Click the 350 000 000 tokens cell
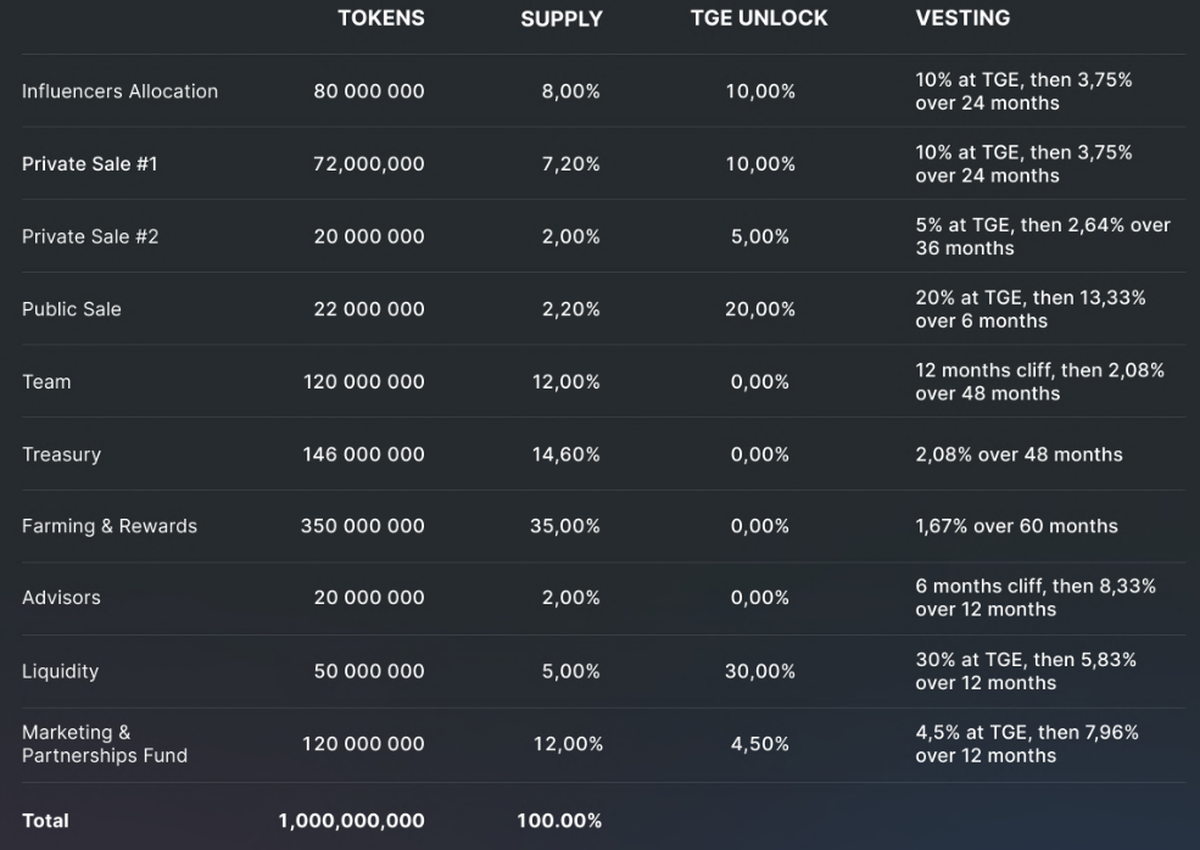 pyautogui.click(x=363, y=526)
